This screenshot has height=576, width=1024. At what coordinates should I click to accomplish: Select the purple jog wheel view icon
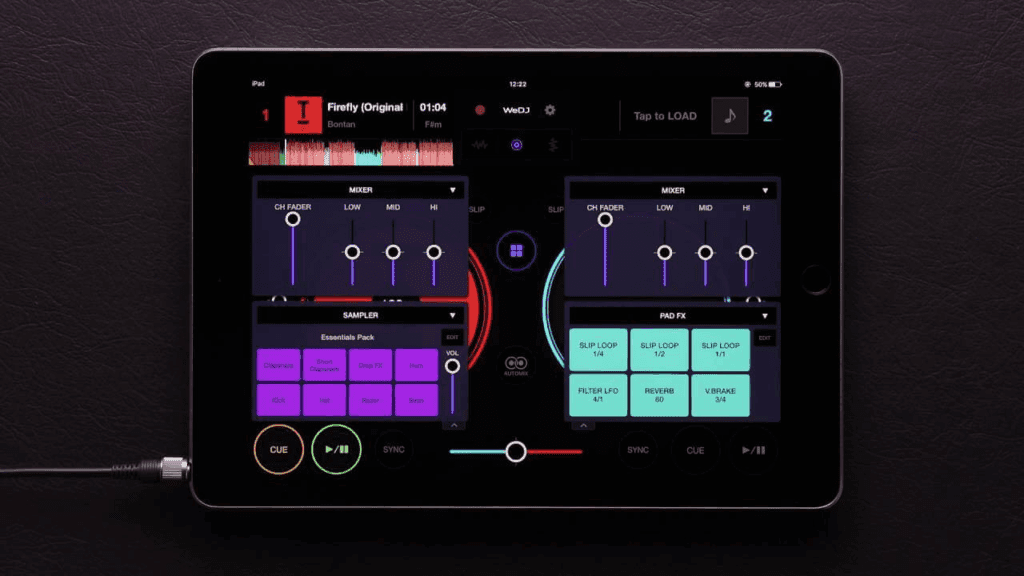click(516, 145)
